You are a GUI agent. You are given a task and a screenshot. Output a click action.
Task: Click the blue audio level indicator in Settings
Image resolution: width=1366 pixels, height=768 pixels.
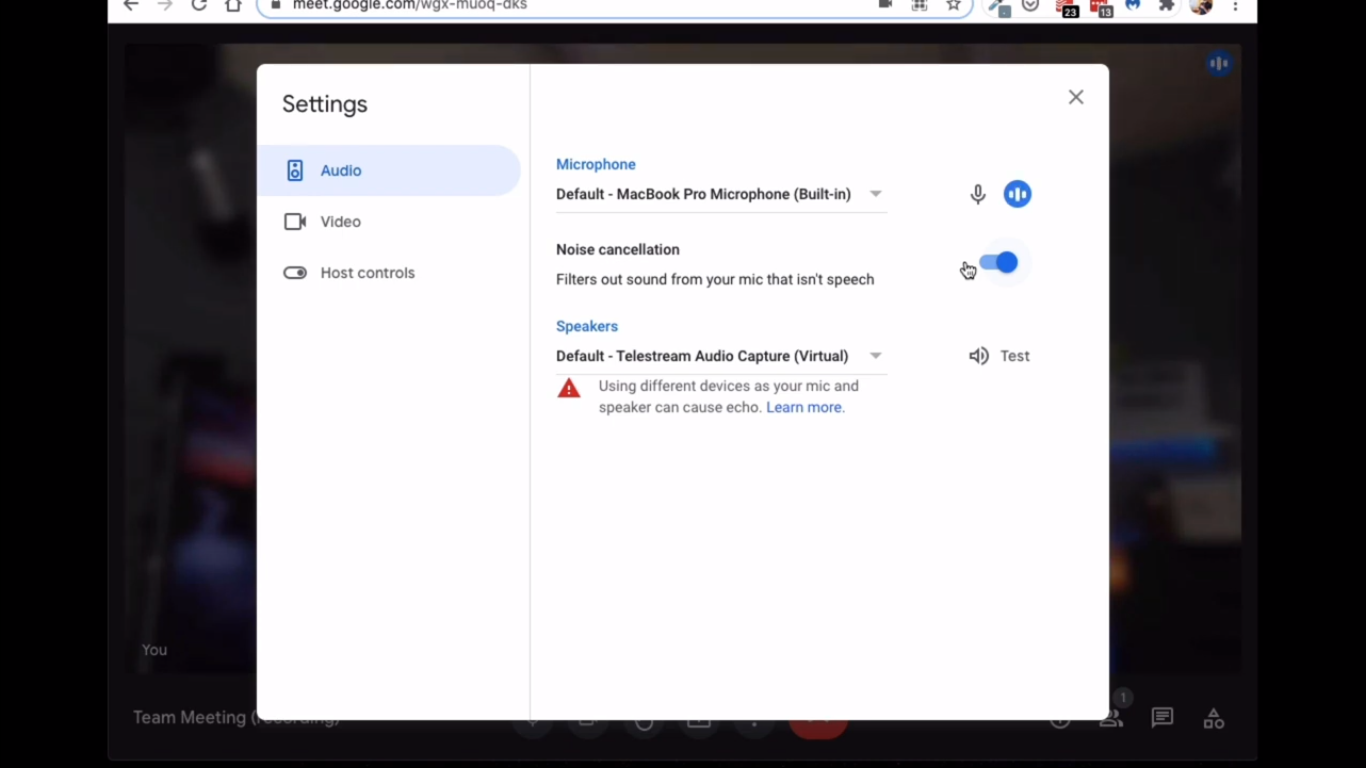coord(1017,194)
